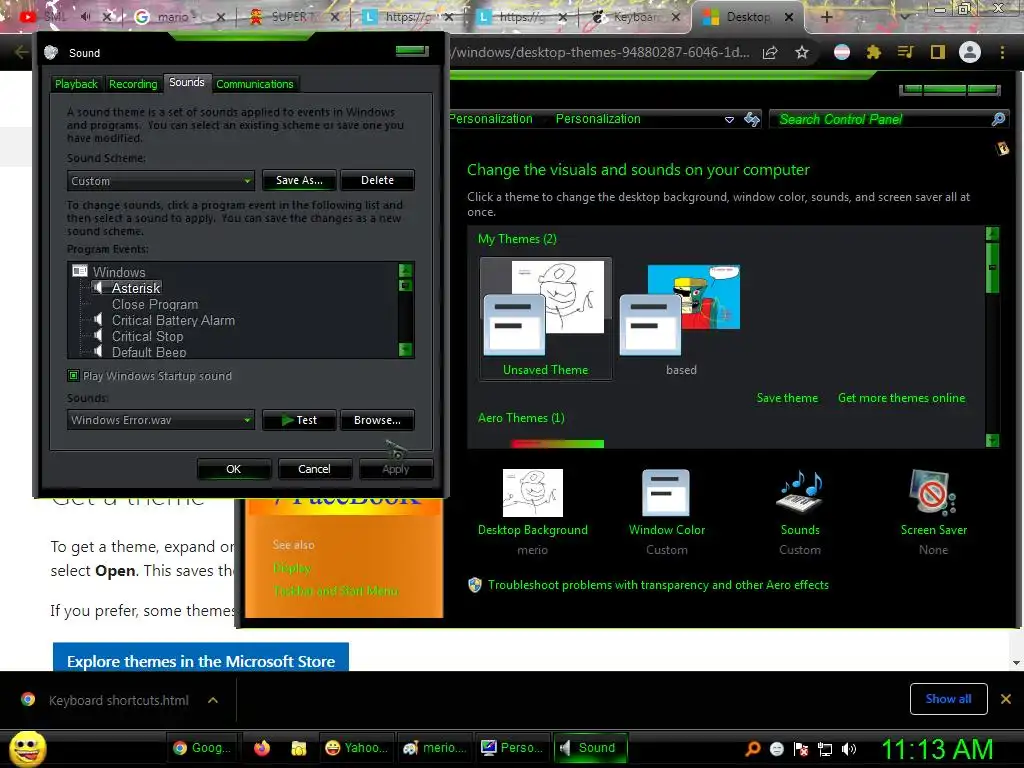Viewport: 1024px width, 768px height.
Task: Click the refresh icon beside the address bar
Action: [x=752, y=119]
